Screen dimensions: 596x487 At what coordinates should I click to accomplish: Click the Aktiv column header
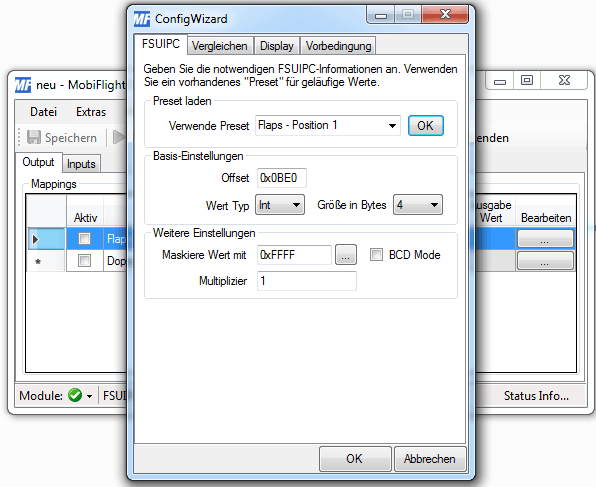click(x=85, y=210)
